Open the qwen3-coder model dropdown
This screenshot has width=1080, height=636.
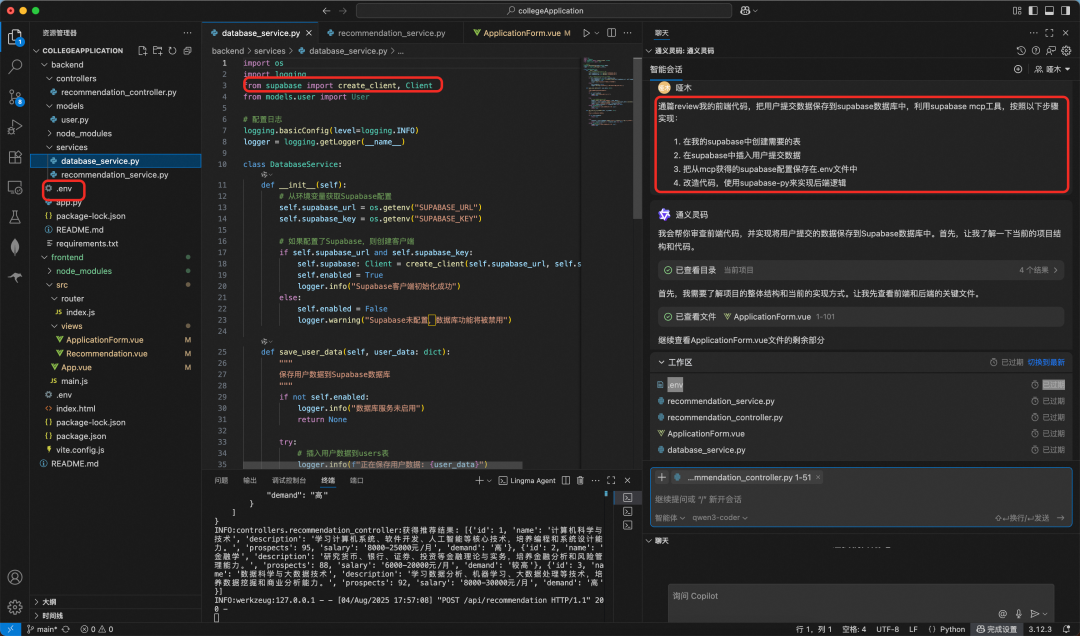(720, 517)
